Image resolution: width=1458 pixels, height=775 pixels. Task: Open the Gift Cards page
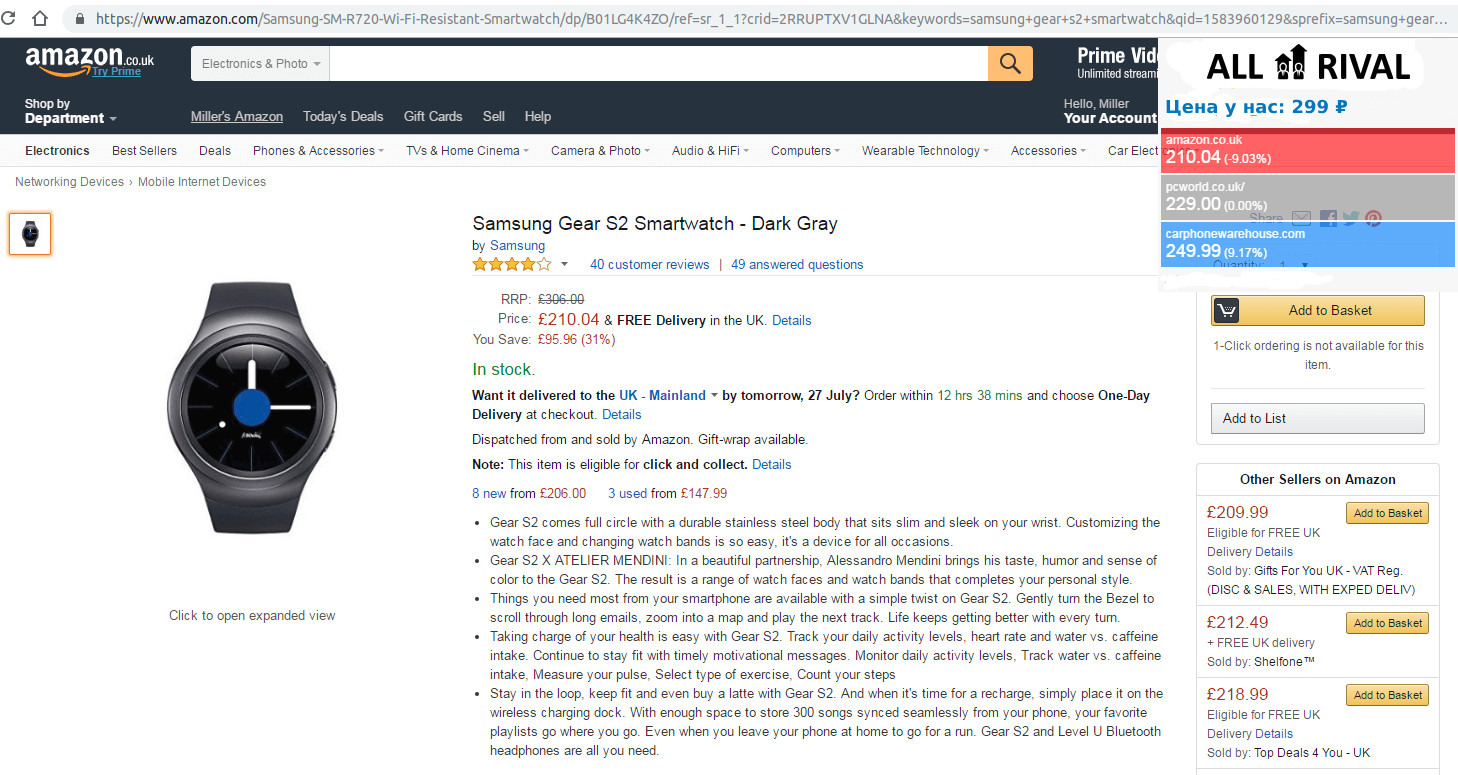point(433,116)
